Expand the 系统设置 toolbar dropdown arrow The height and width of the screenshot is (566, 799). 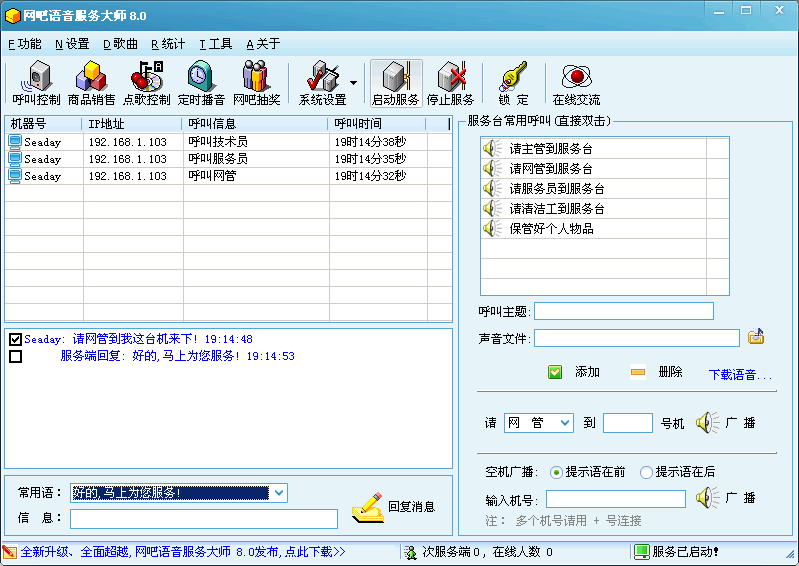click(x=353, y=83)
